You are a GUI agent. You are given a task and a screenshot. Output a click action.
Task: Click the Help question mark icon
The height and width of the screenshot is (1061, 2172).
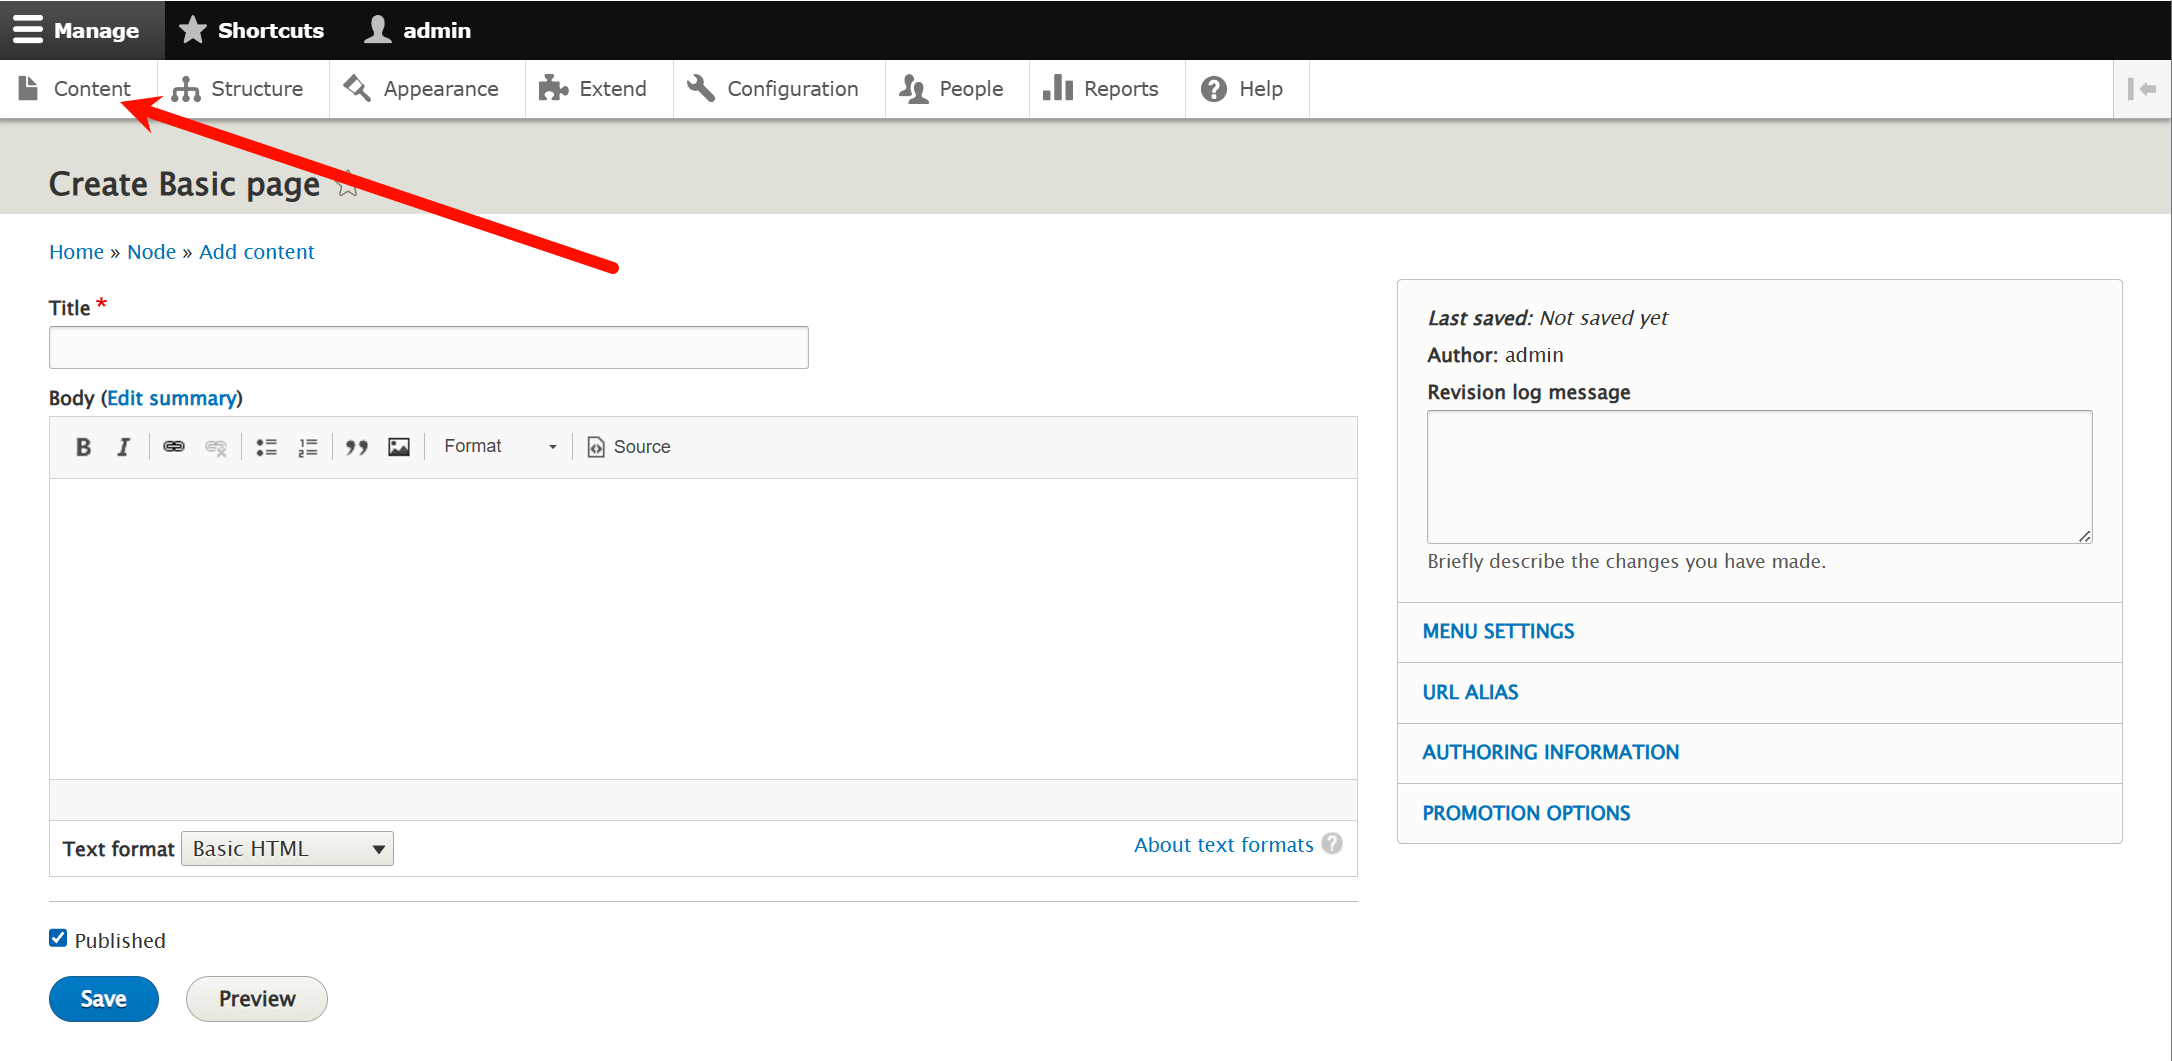click(1214, 89)
